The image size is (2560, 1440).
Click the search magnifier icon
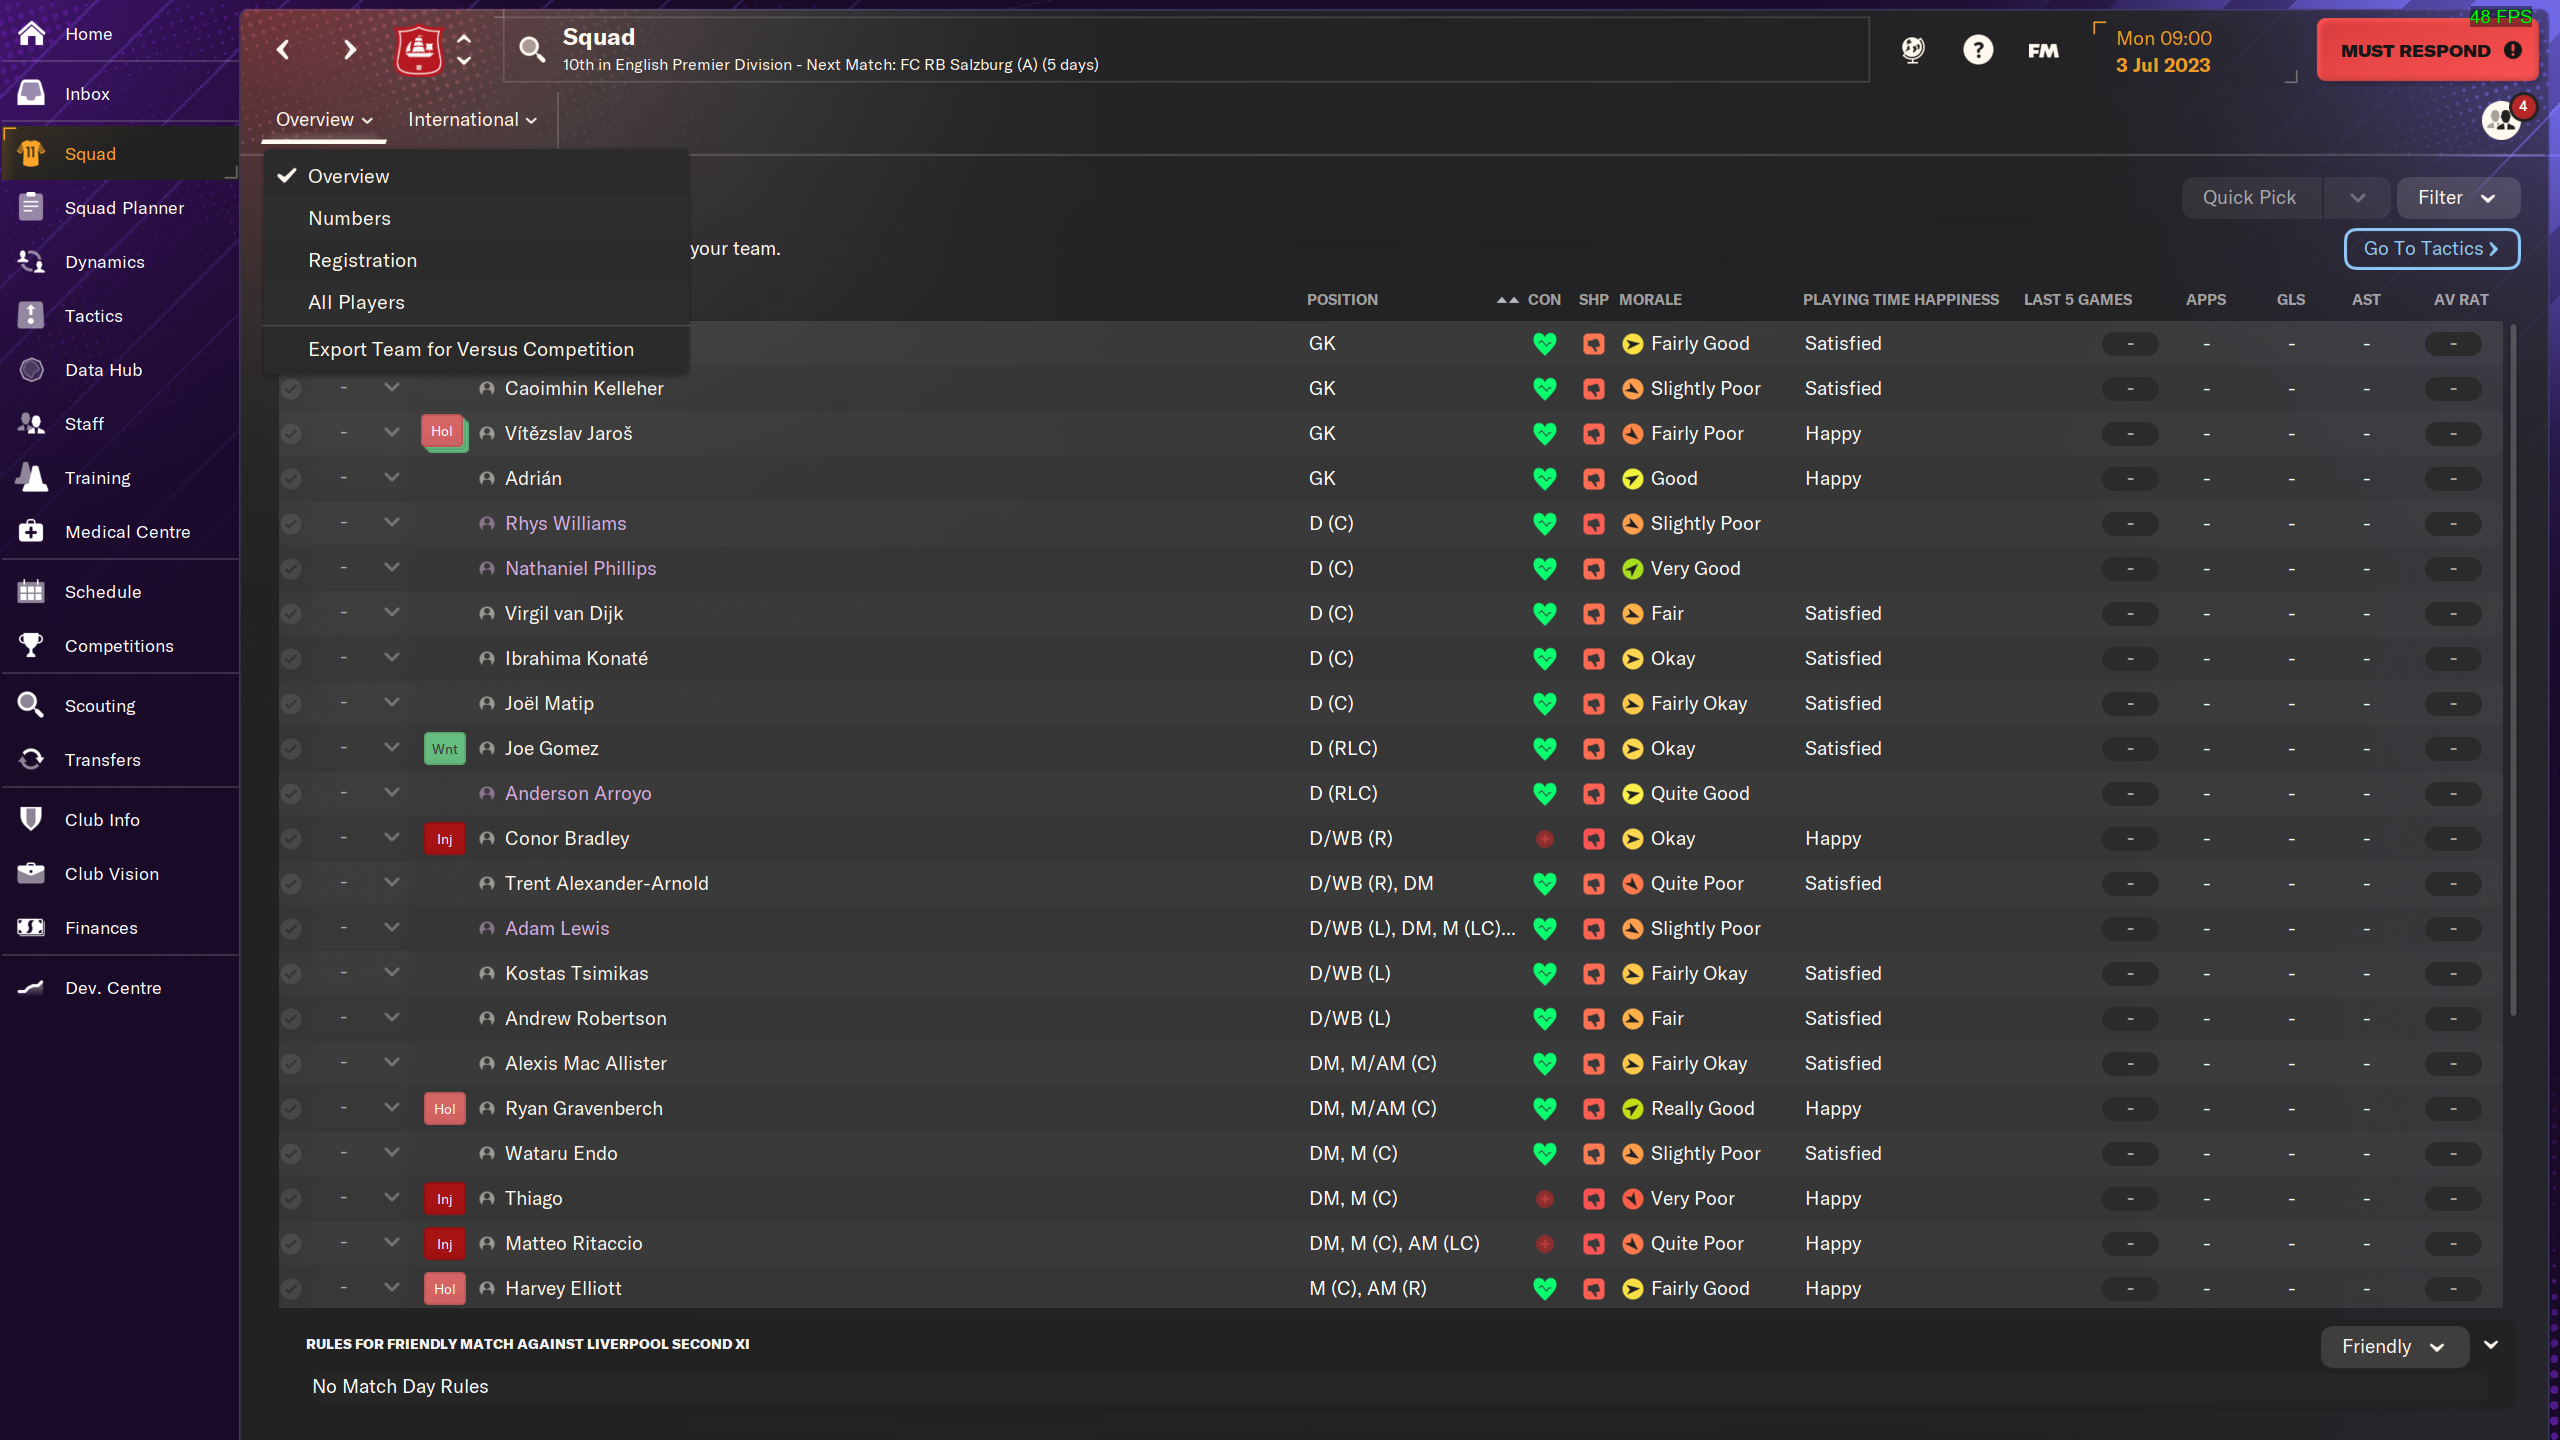coord(532,49)
